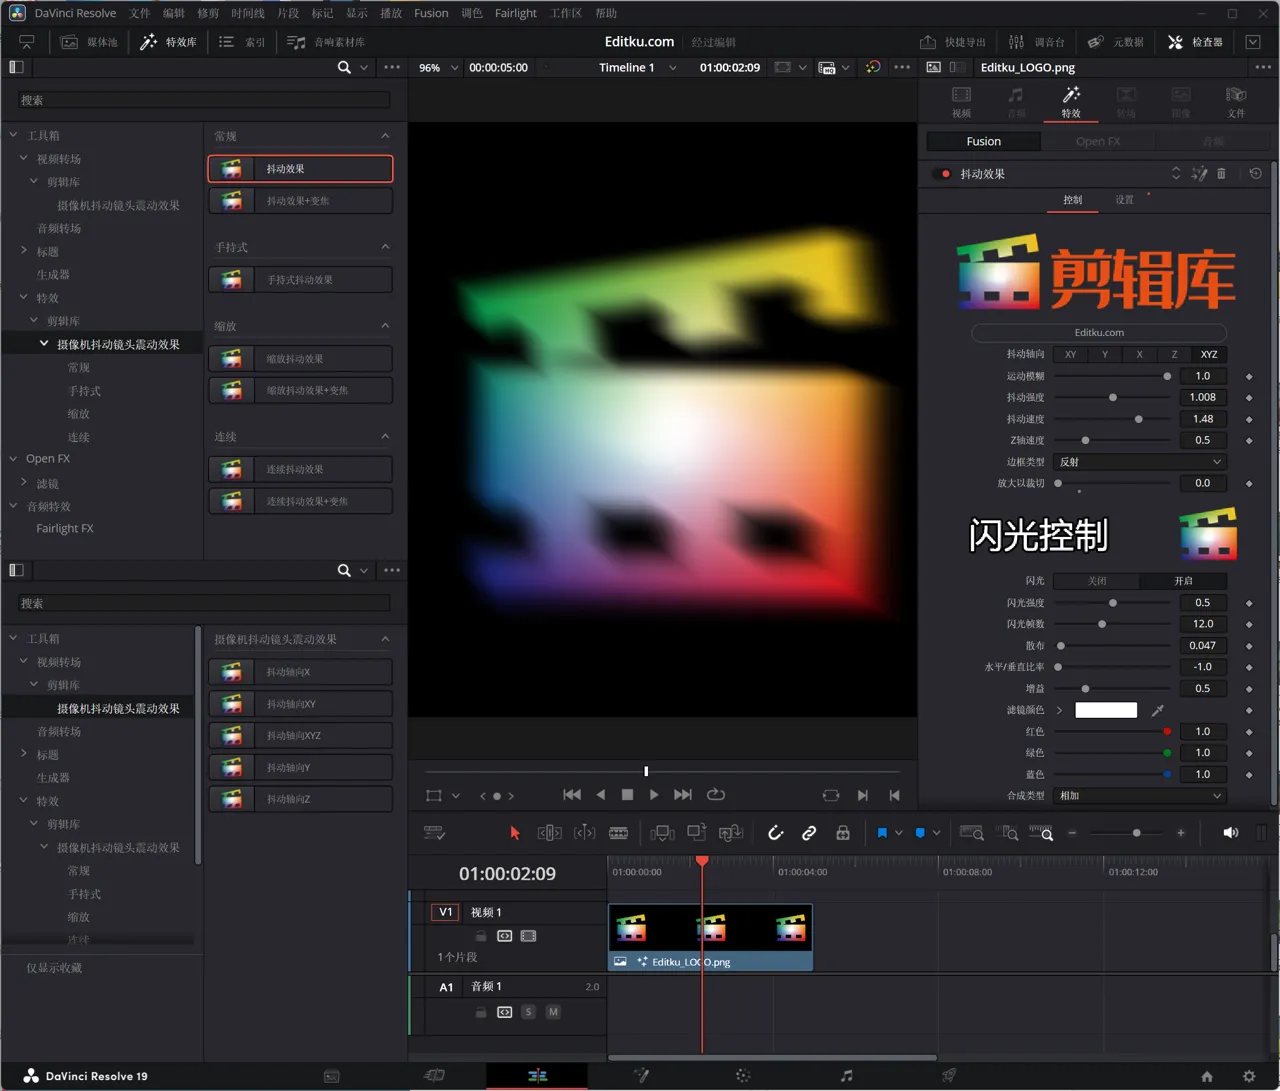Collapse the 连续 effects group
The width and height of the screenshot is (1280, 1091).
point(385,437)
